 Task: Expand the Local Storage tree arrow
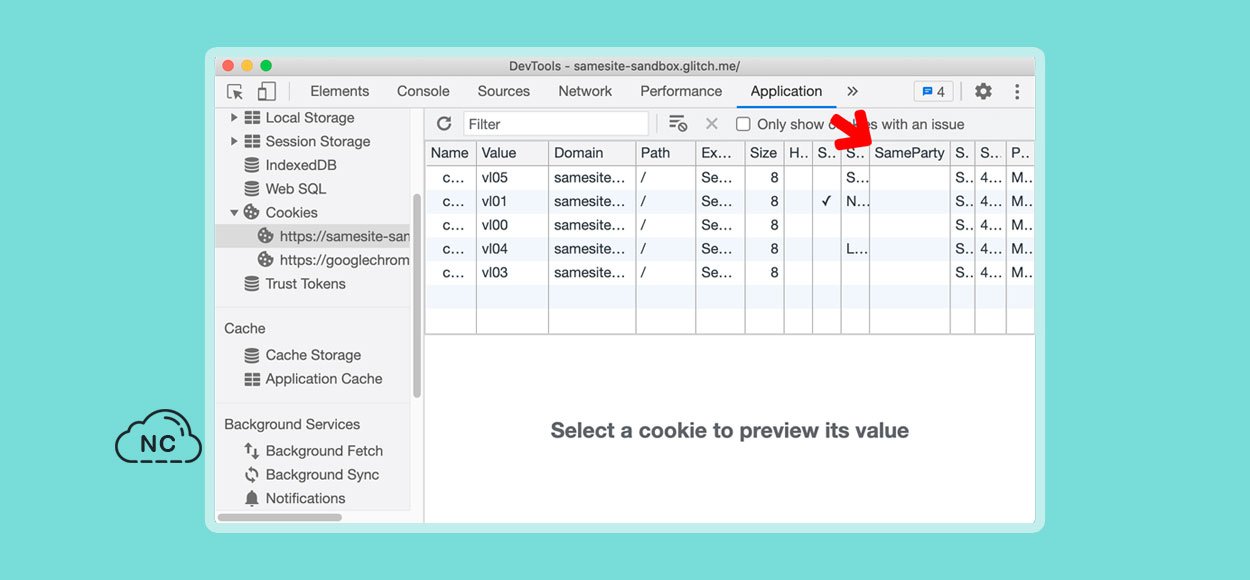(x=234, y=118)
